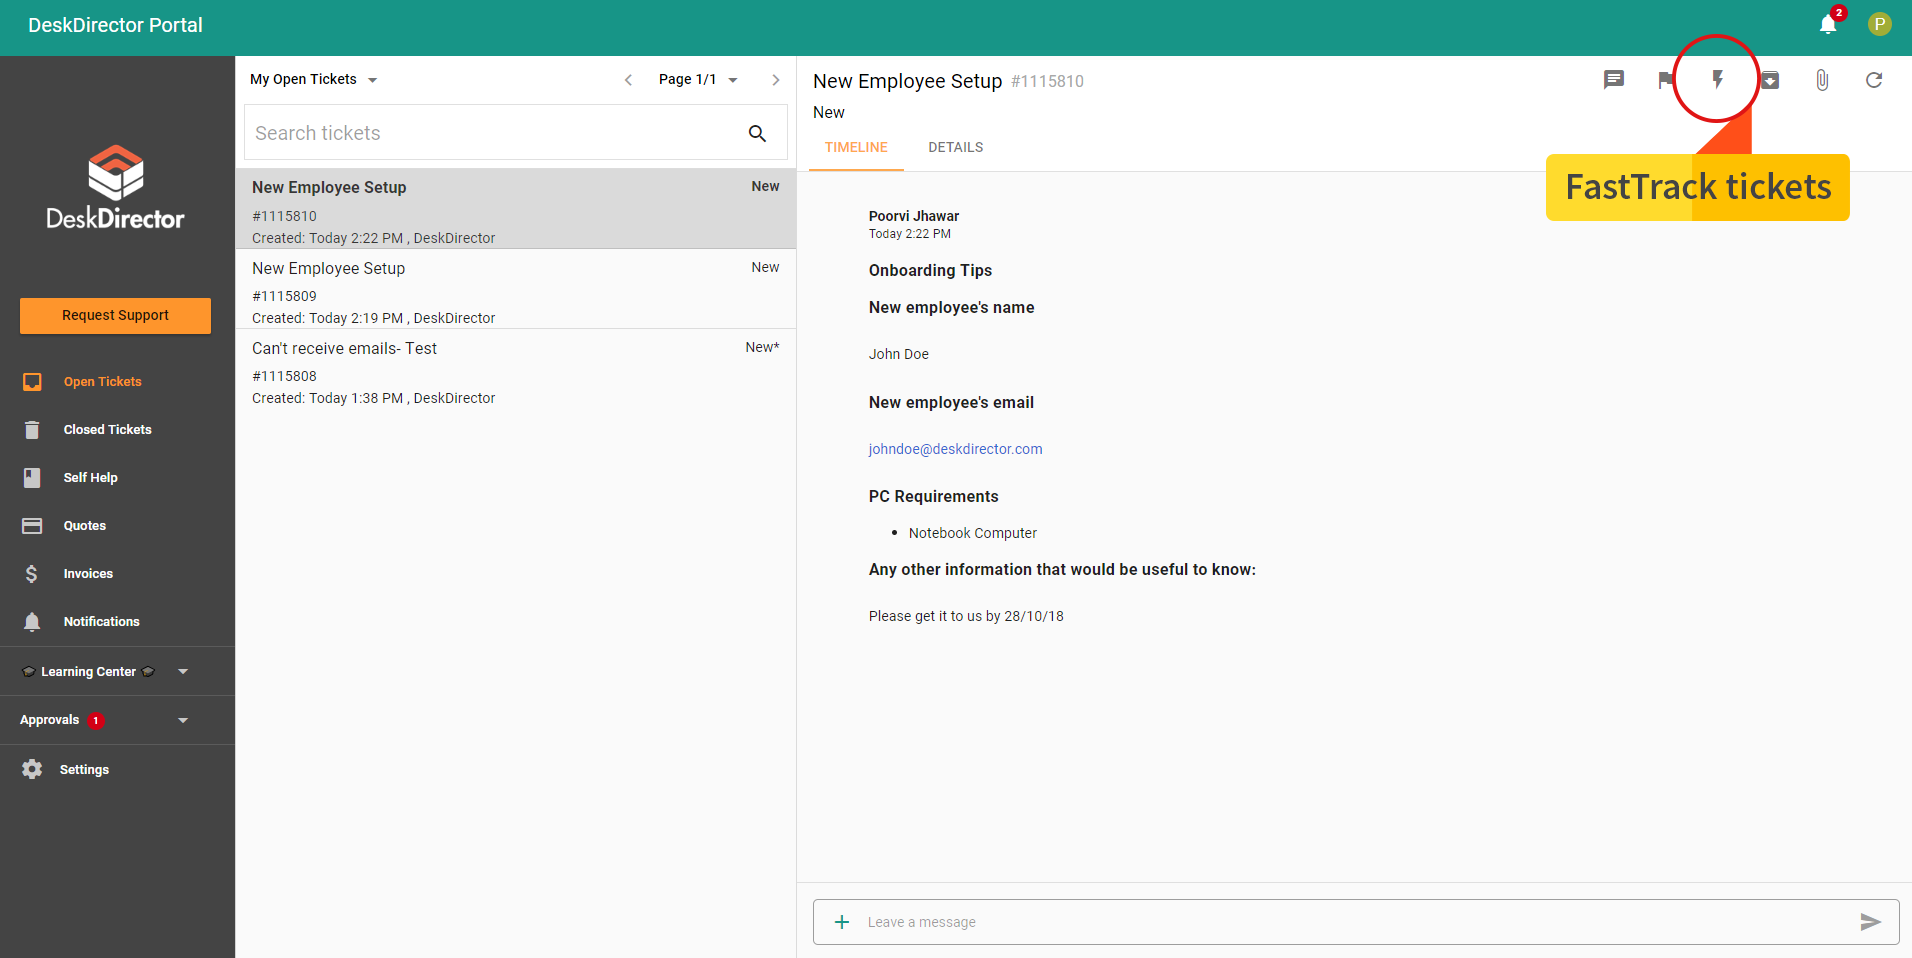Flag the ticket with the flag icon

1664,80
